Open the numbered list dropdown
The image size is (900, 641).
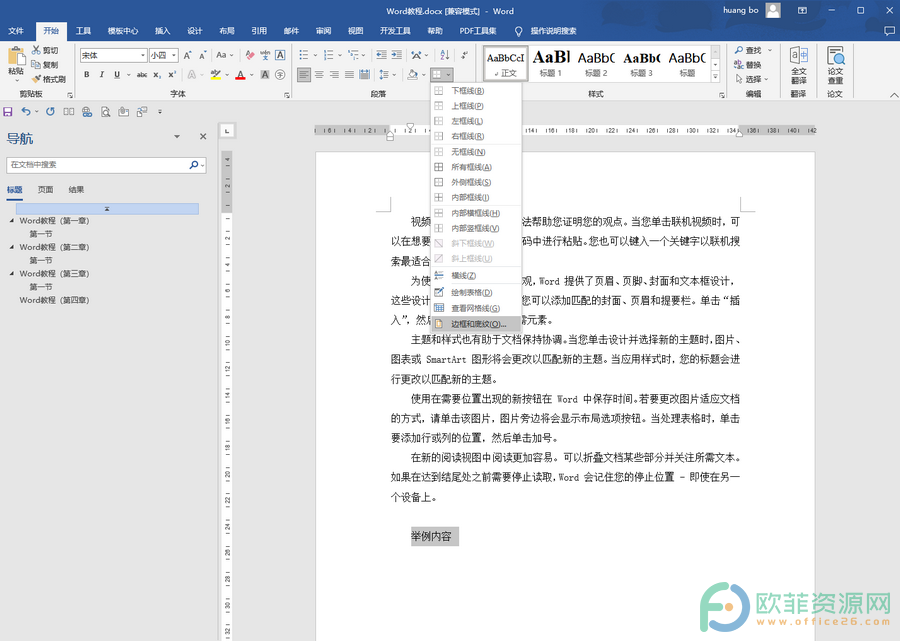click(x=340, y=56)
